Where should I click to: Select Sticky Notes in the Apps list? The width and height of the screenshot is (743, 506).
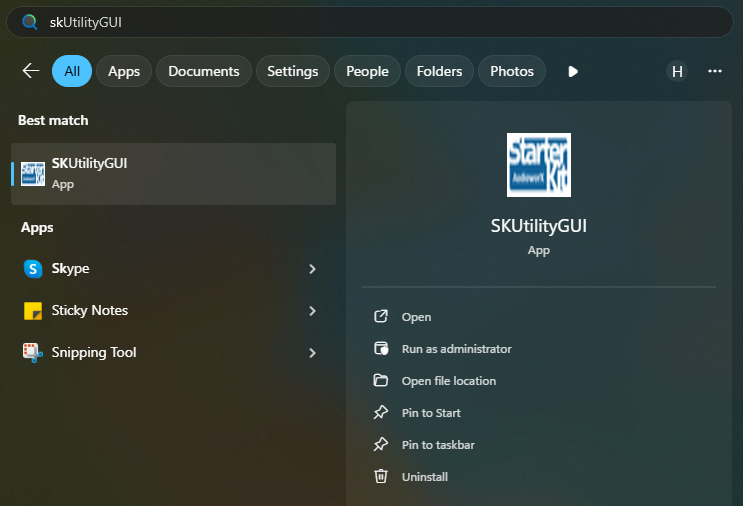click(171, 311)
